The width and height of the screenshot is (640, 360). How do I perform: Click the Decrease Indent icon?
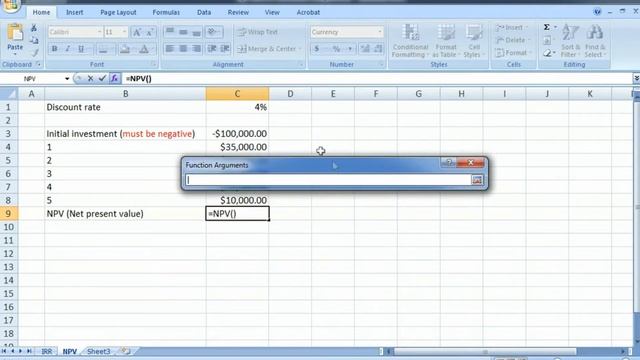(x=211, y=49)
